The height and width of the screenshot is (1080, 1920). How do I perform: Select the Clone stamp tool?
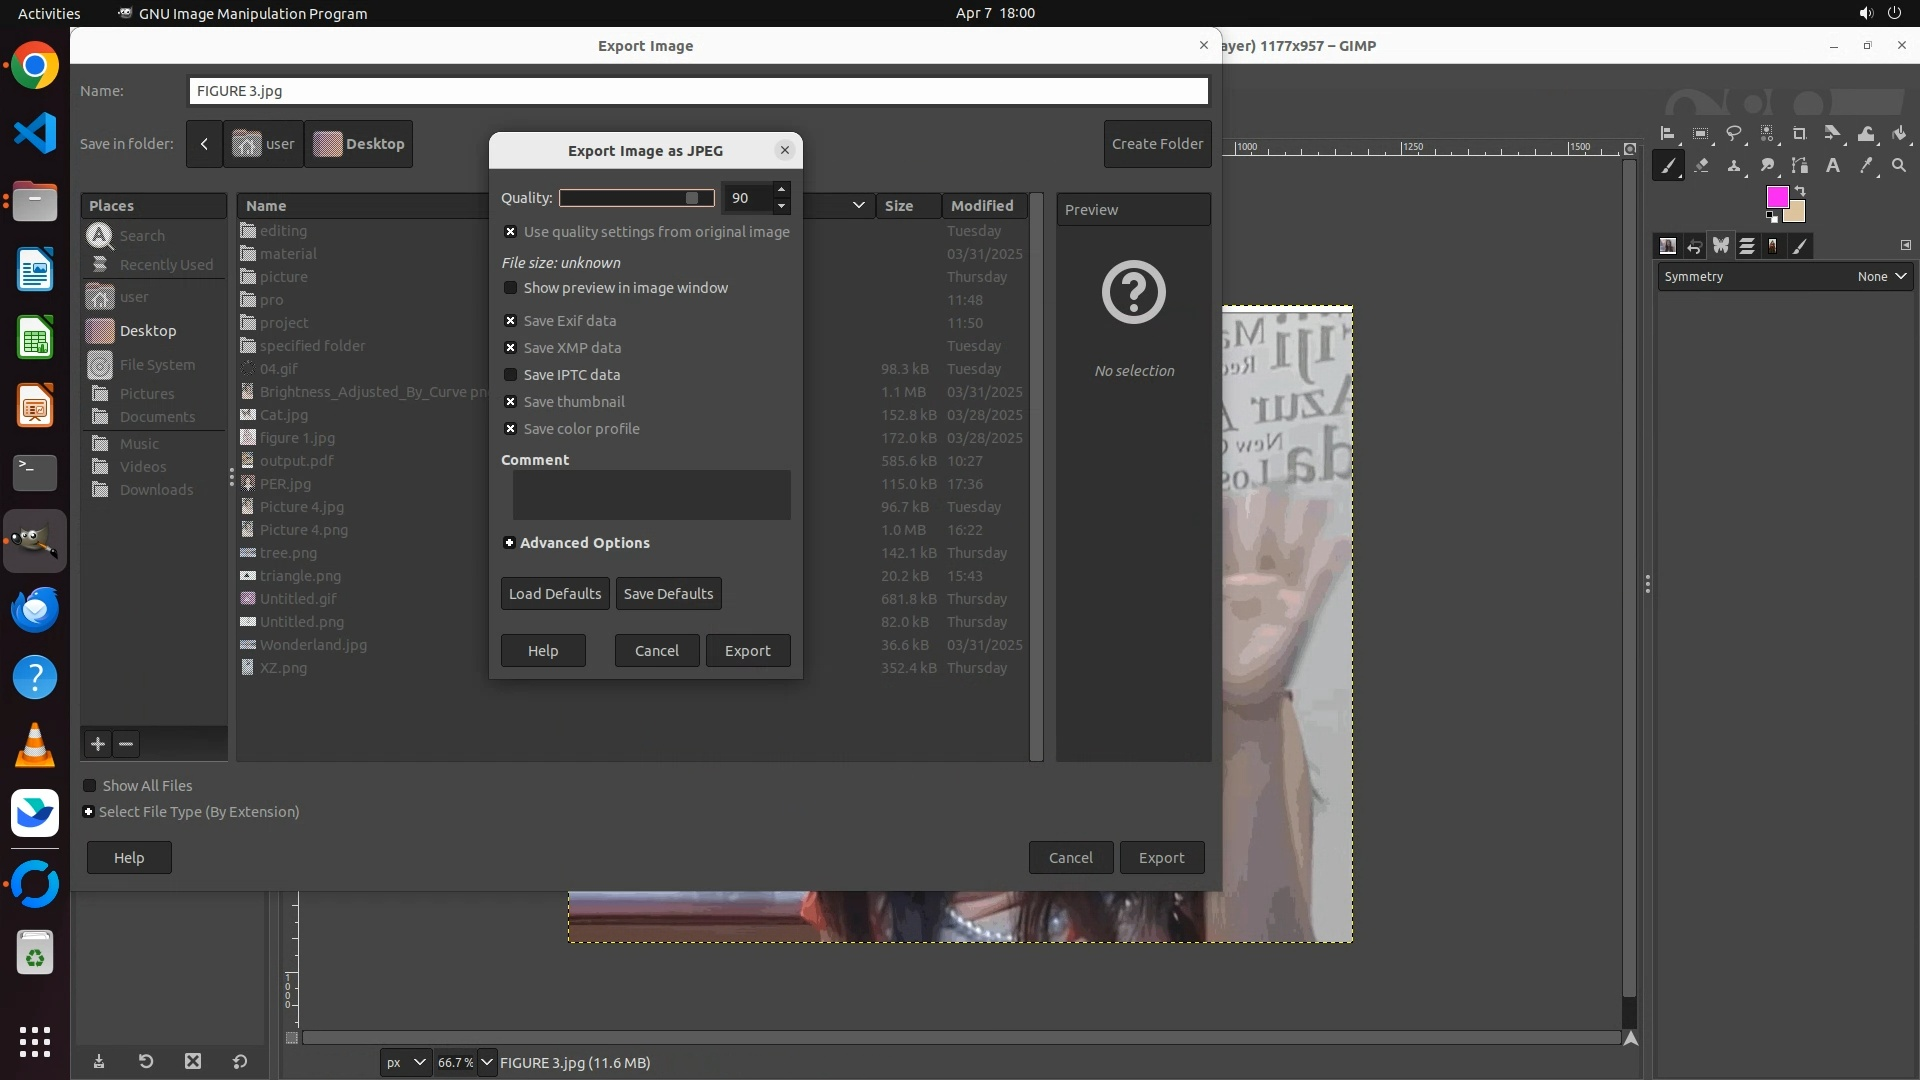[x=1734, y=166]
